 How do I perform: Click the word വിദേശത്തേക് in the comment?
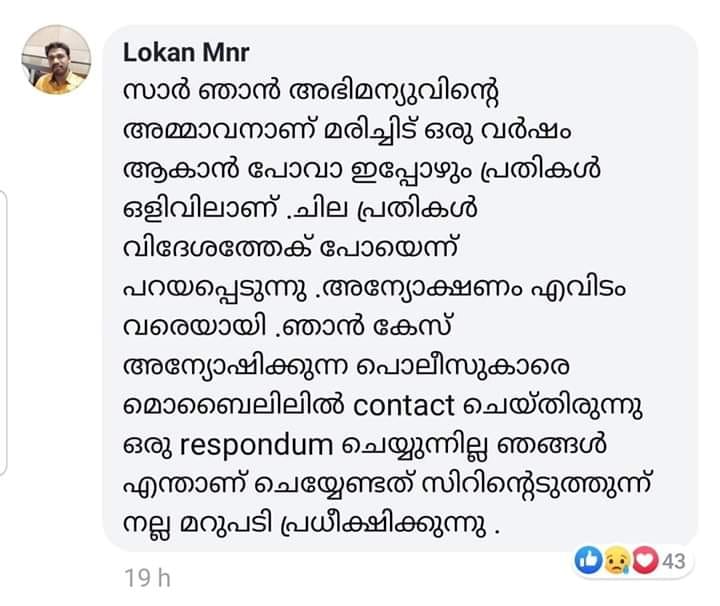point(218,249)
